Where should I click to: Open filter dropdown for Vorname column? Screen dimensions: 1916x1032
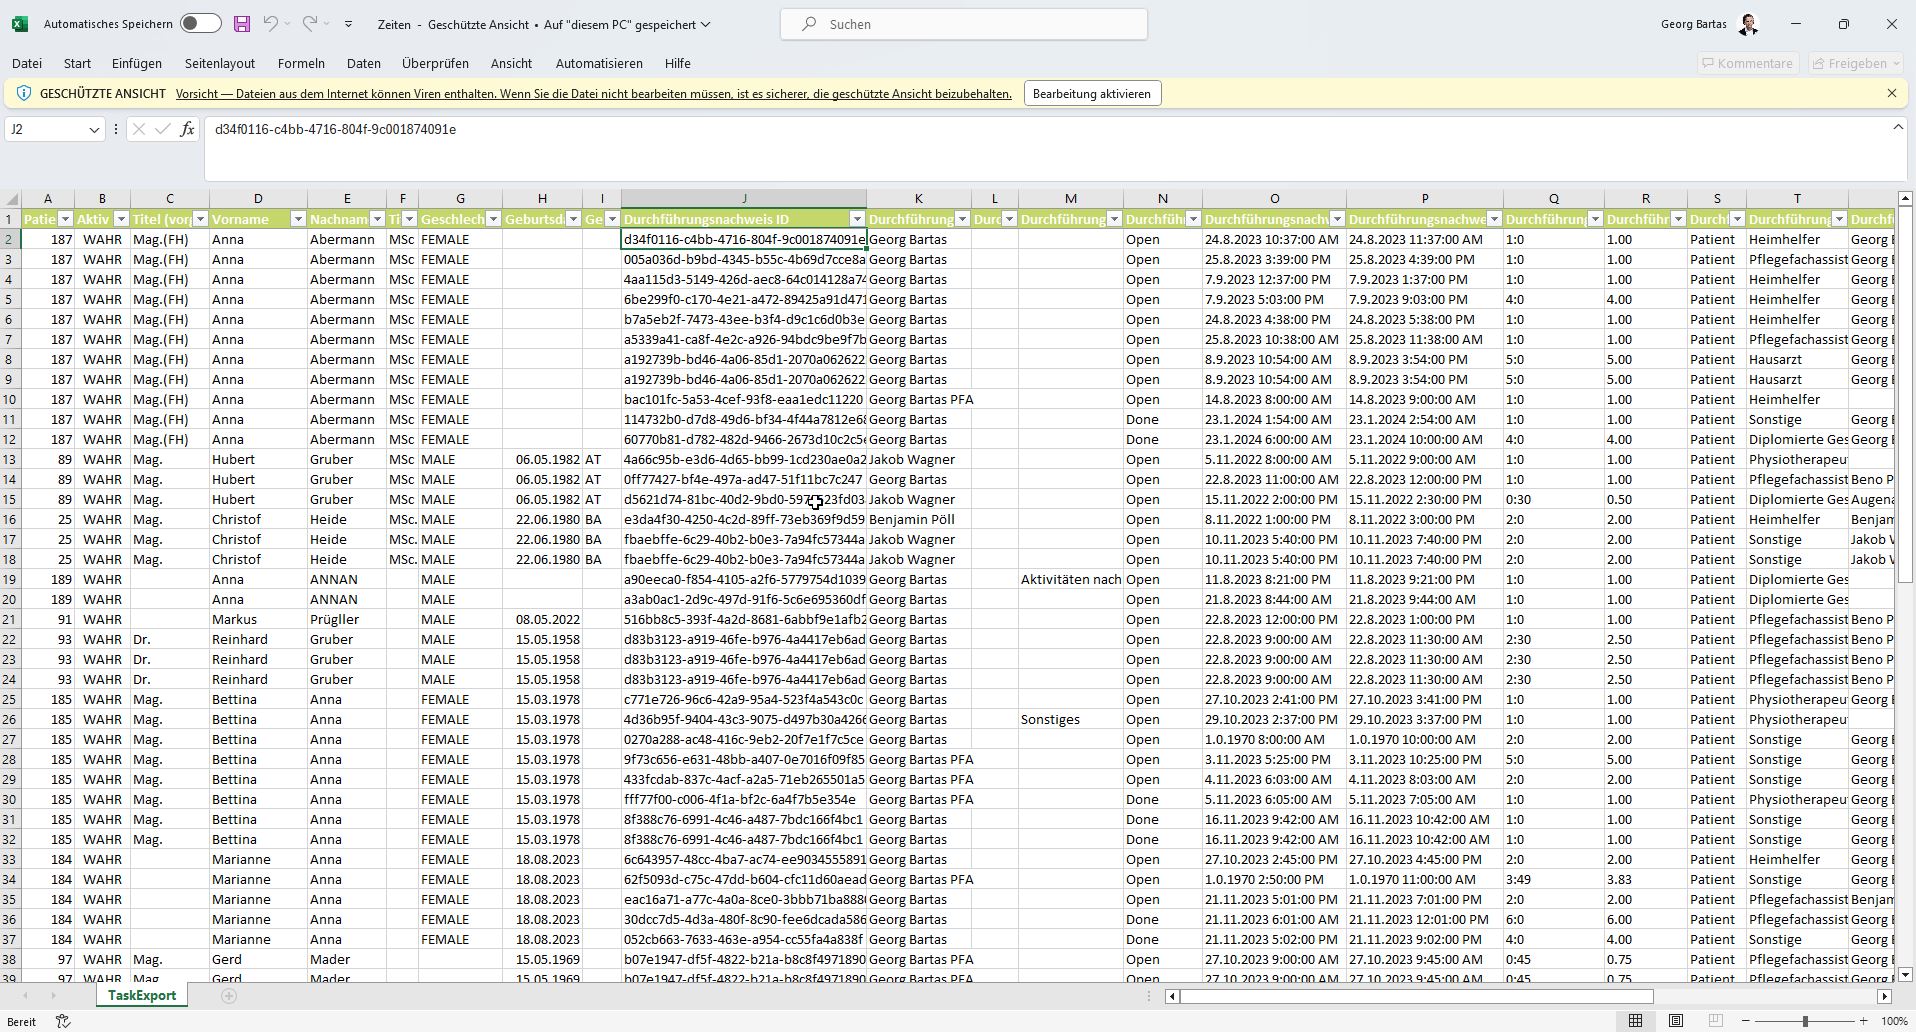tap(297, 219)
